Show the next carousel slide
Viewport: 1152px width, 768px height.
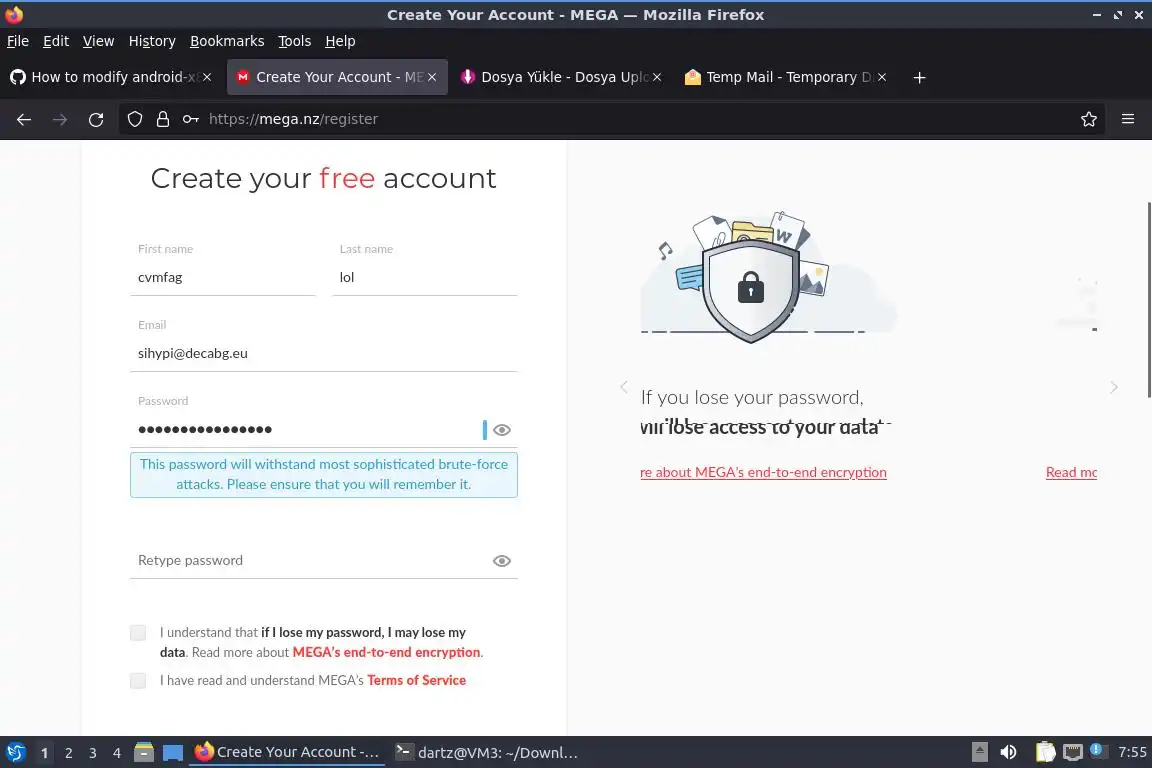(1114, 387)
